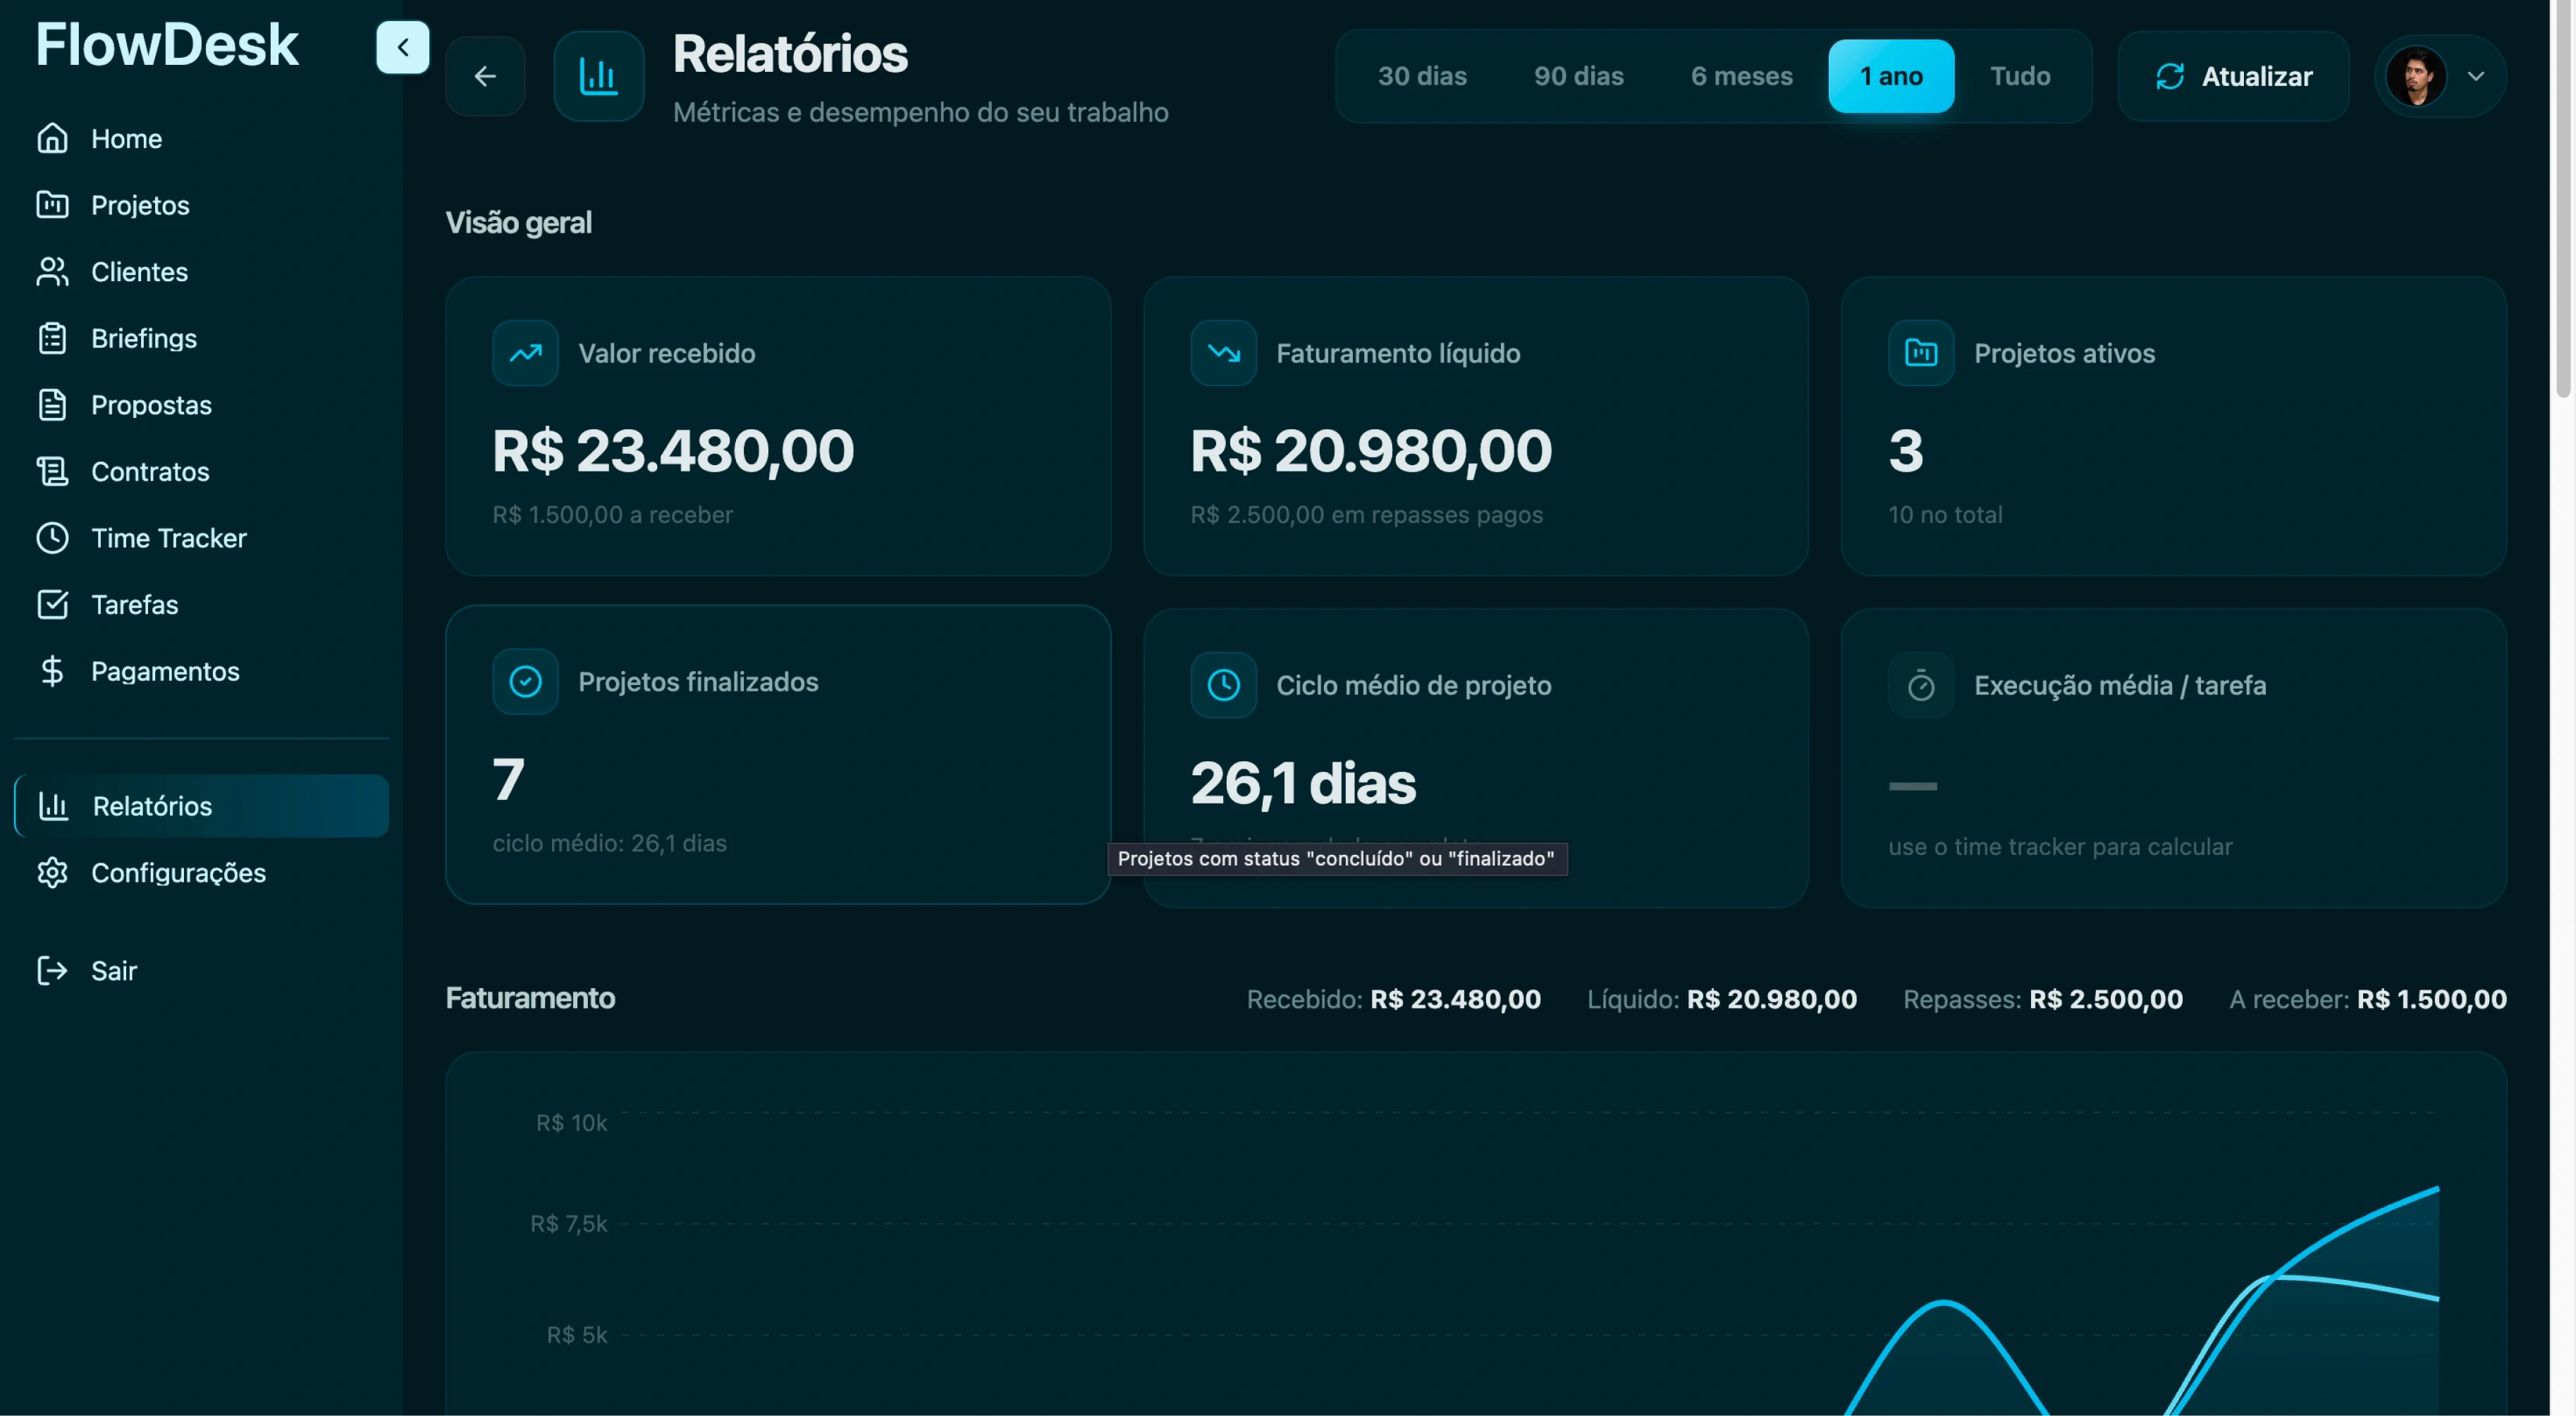Collapse the FlowDesk sidebar with chevron button

pos(403,47)
